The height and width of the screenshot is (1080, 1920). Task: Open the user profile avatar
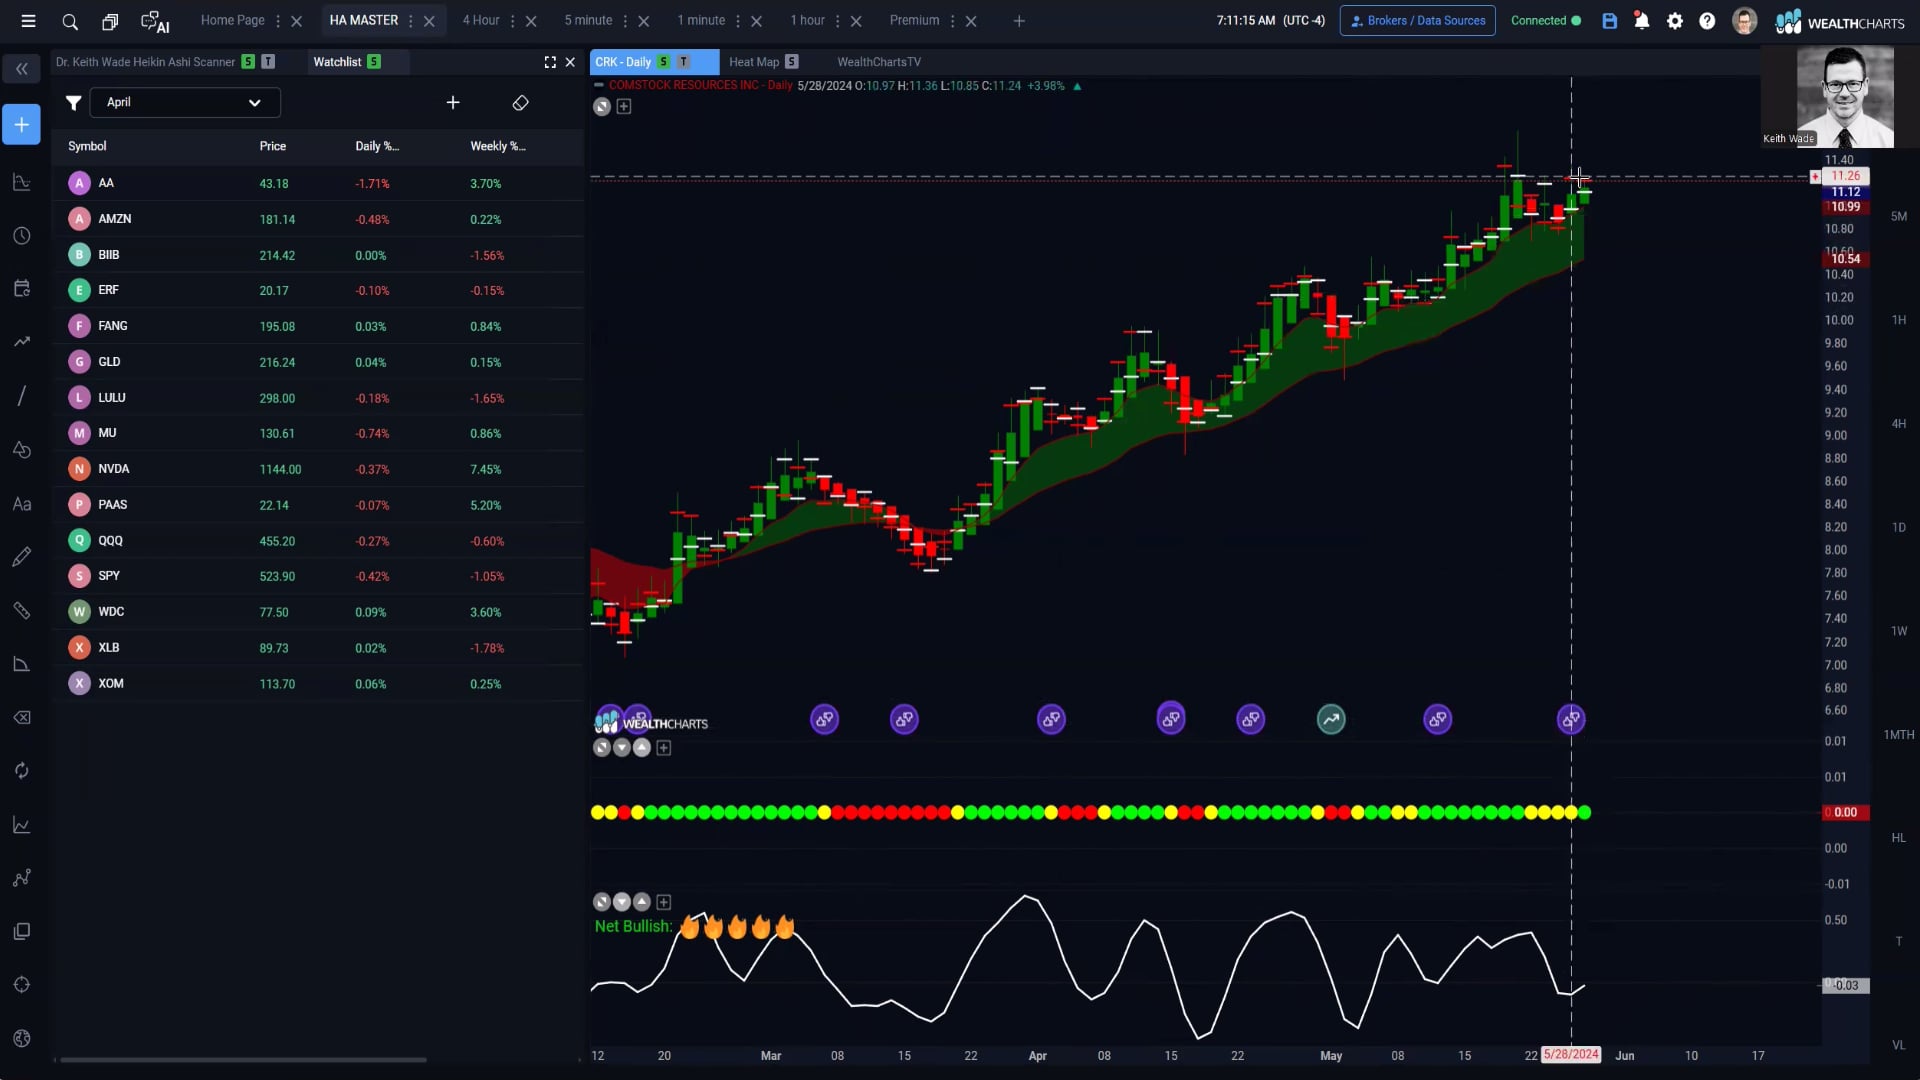[x=1744, y=21]
